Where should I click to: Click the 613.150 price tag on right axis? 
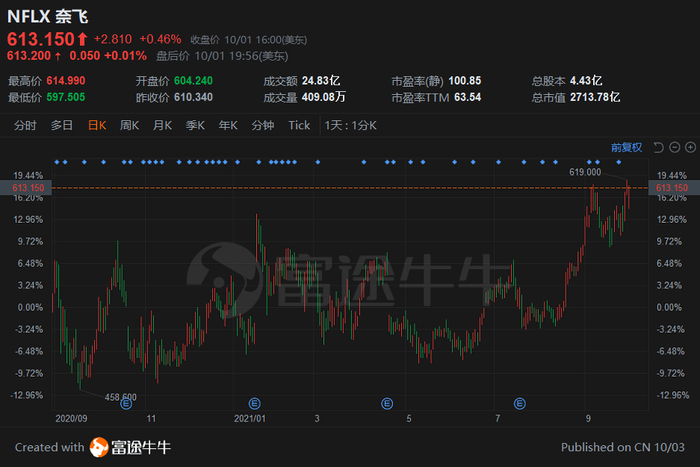[x=672, y=188]
